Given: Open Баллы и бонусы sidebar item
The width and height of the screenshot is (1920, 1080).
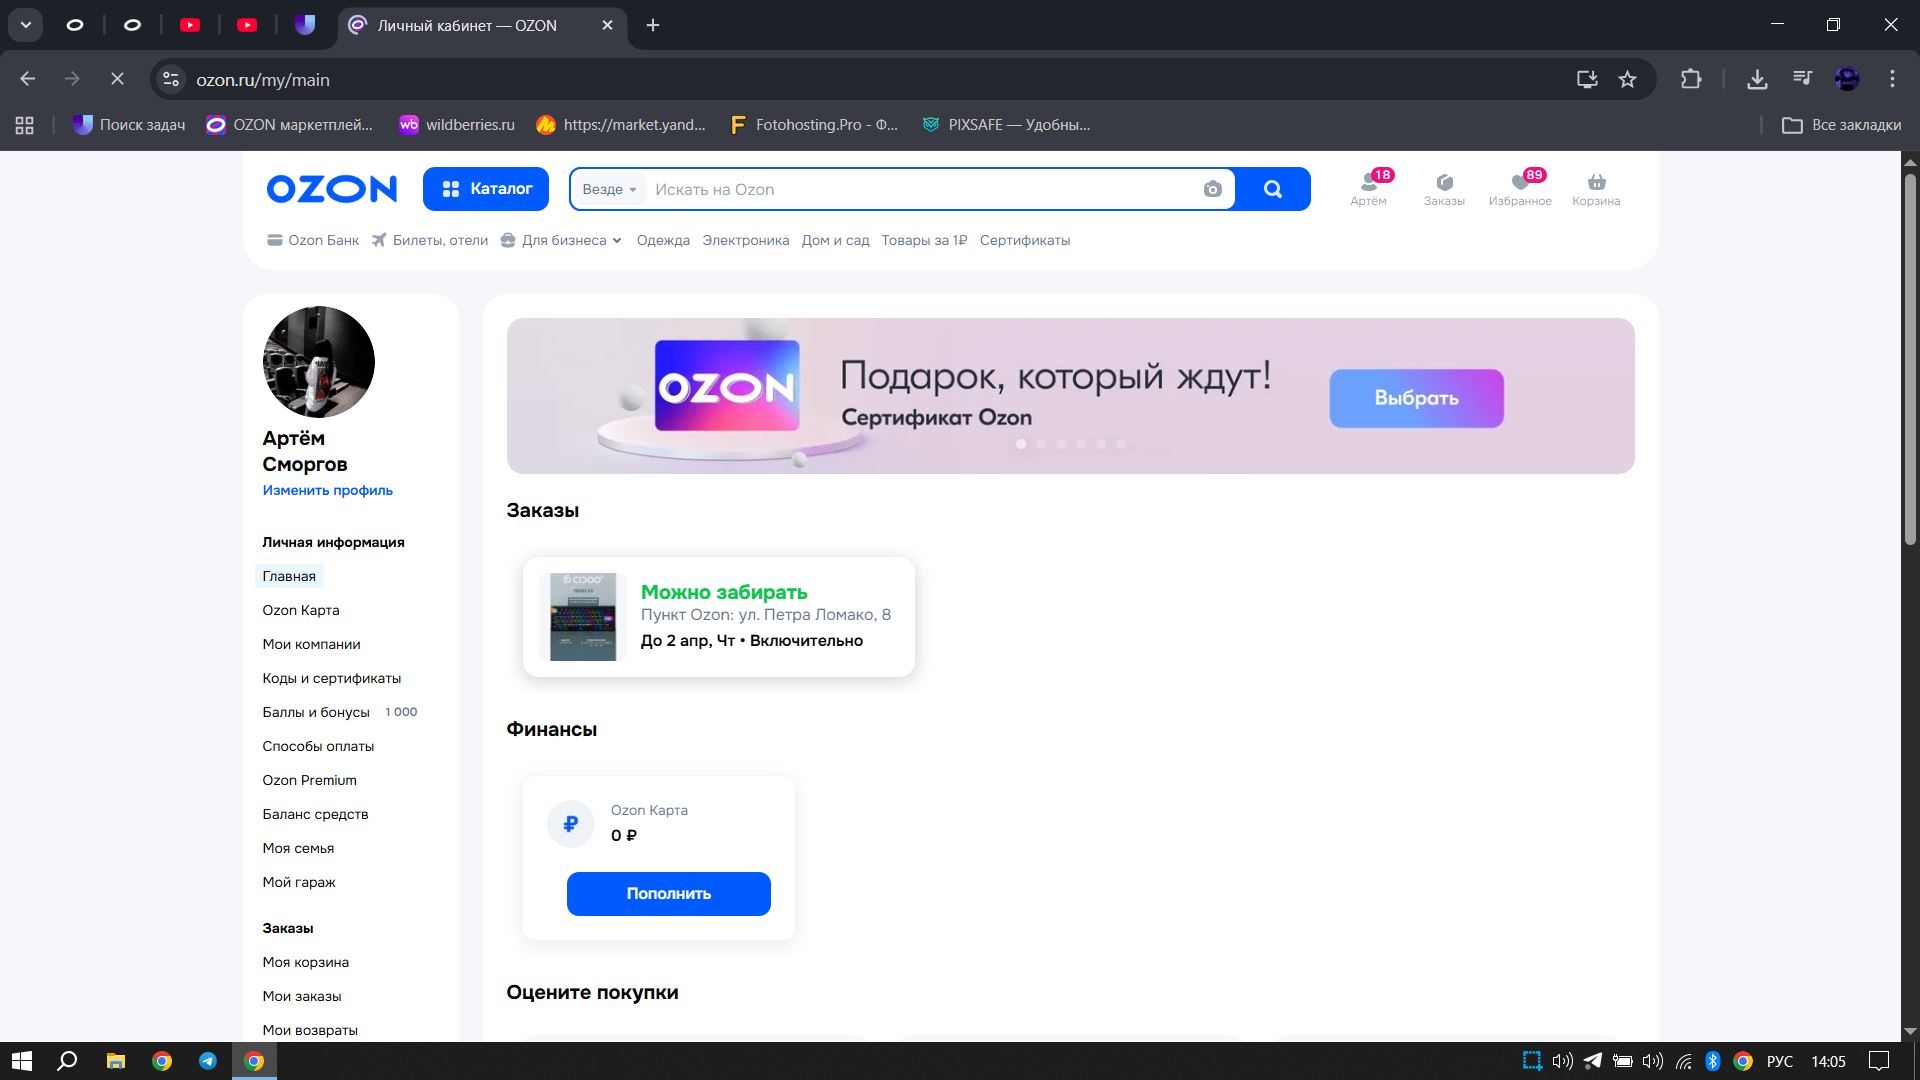Looking at the screenshot, I should pyautogui.click(x=316, y=713).
